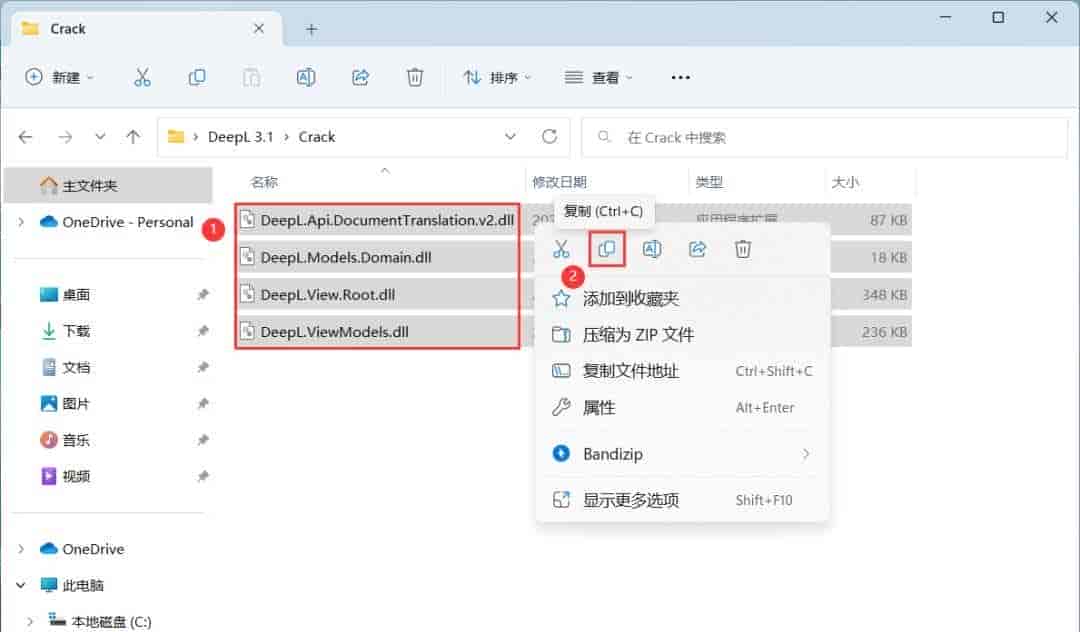
Task: Click the pin icon next to 文档
Action: (202, 368)
